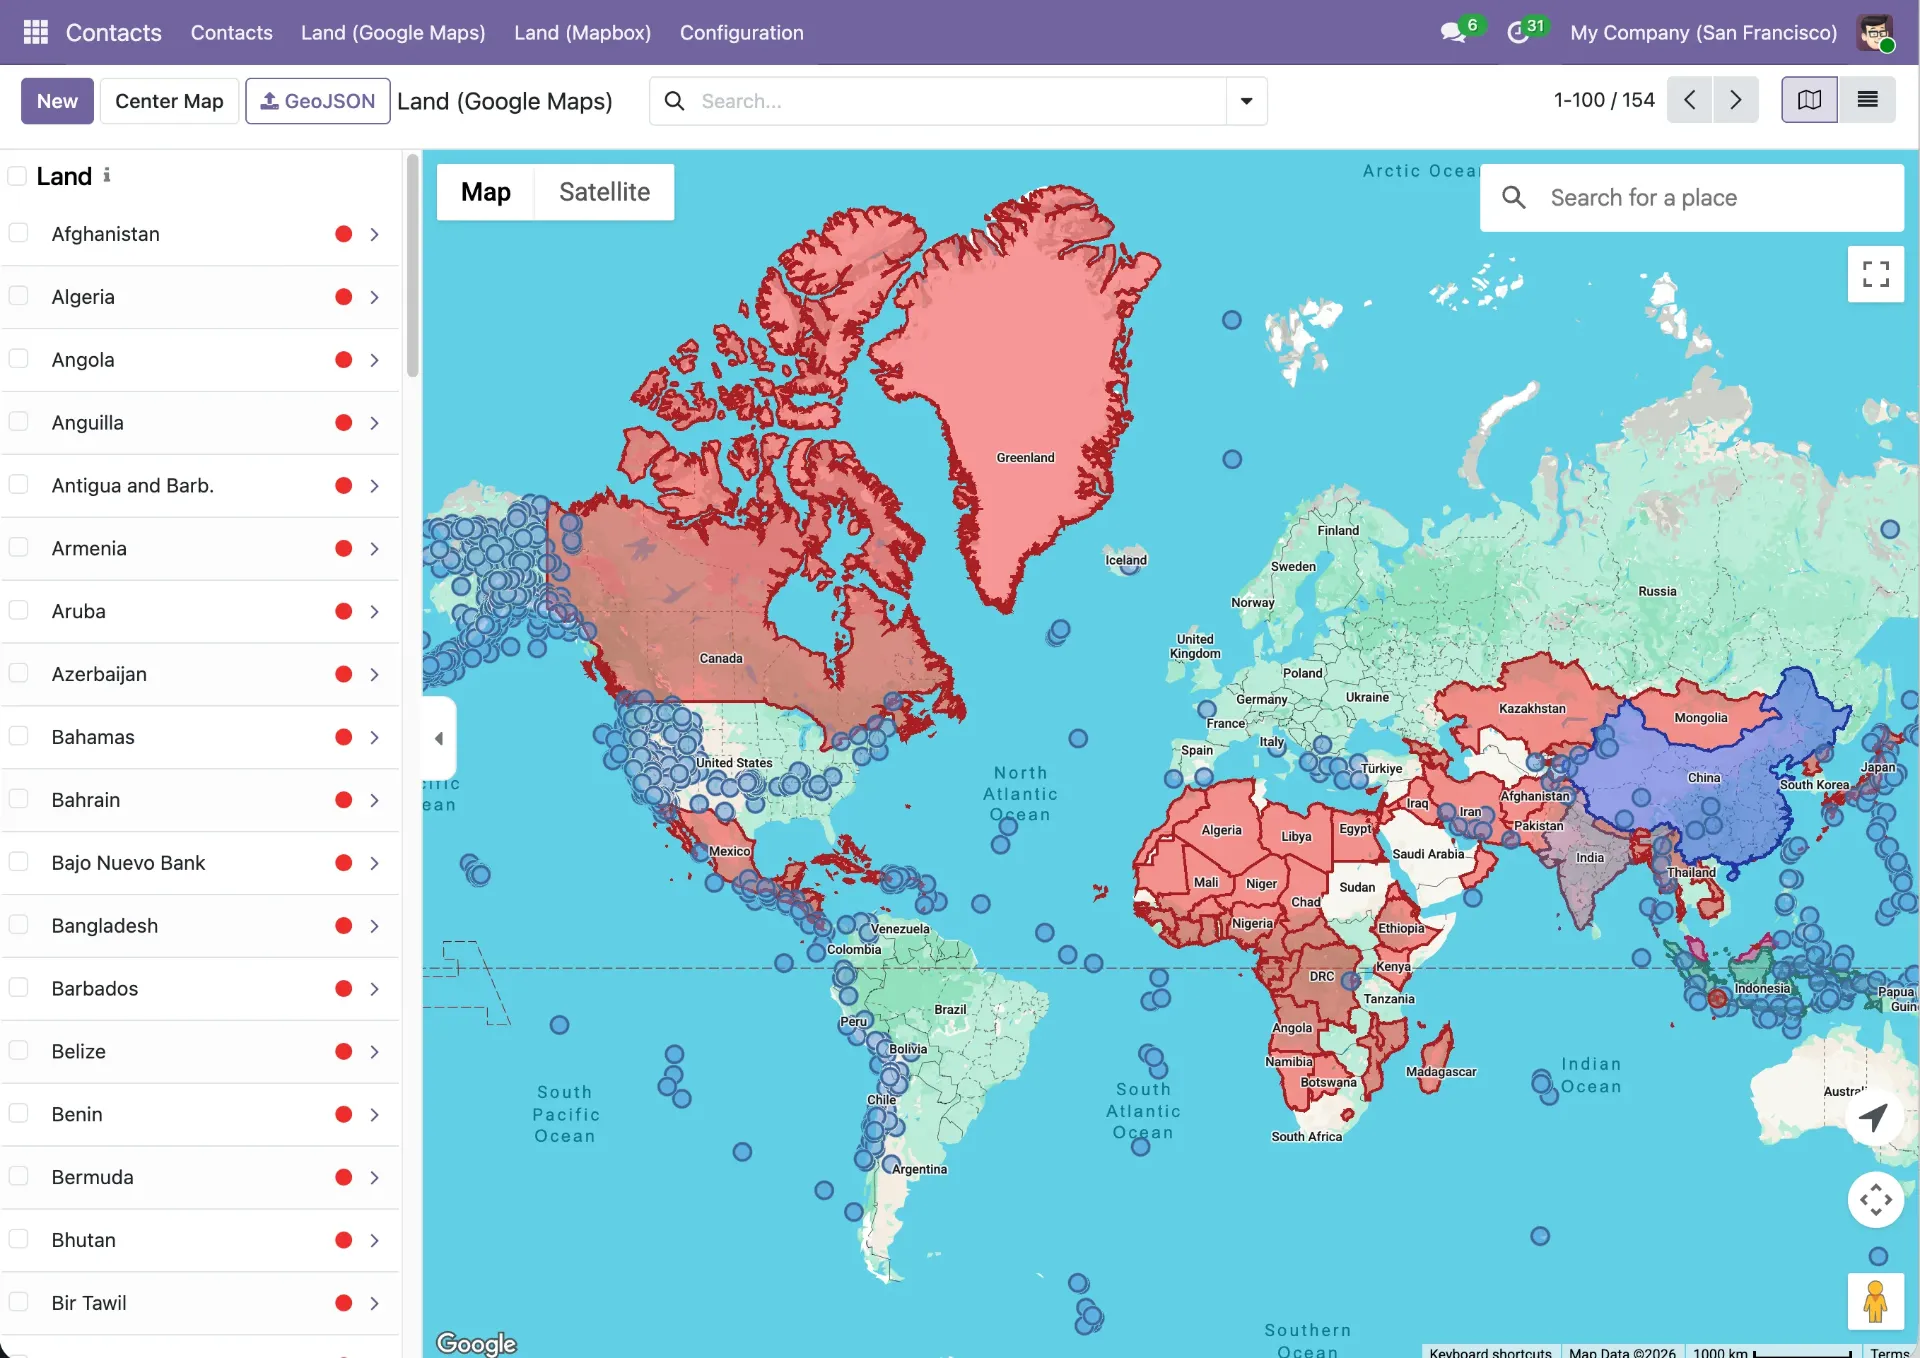
Task: Check the Anguilla checkbox
Action: (18, 422)
